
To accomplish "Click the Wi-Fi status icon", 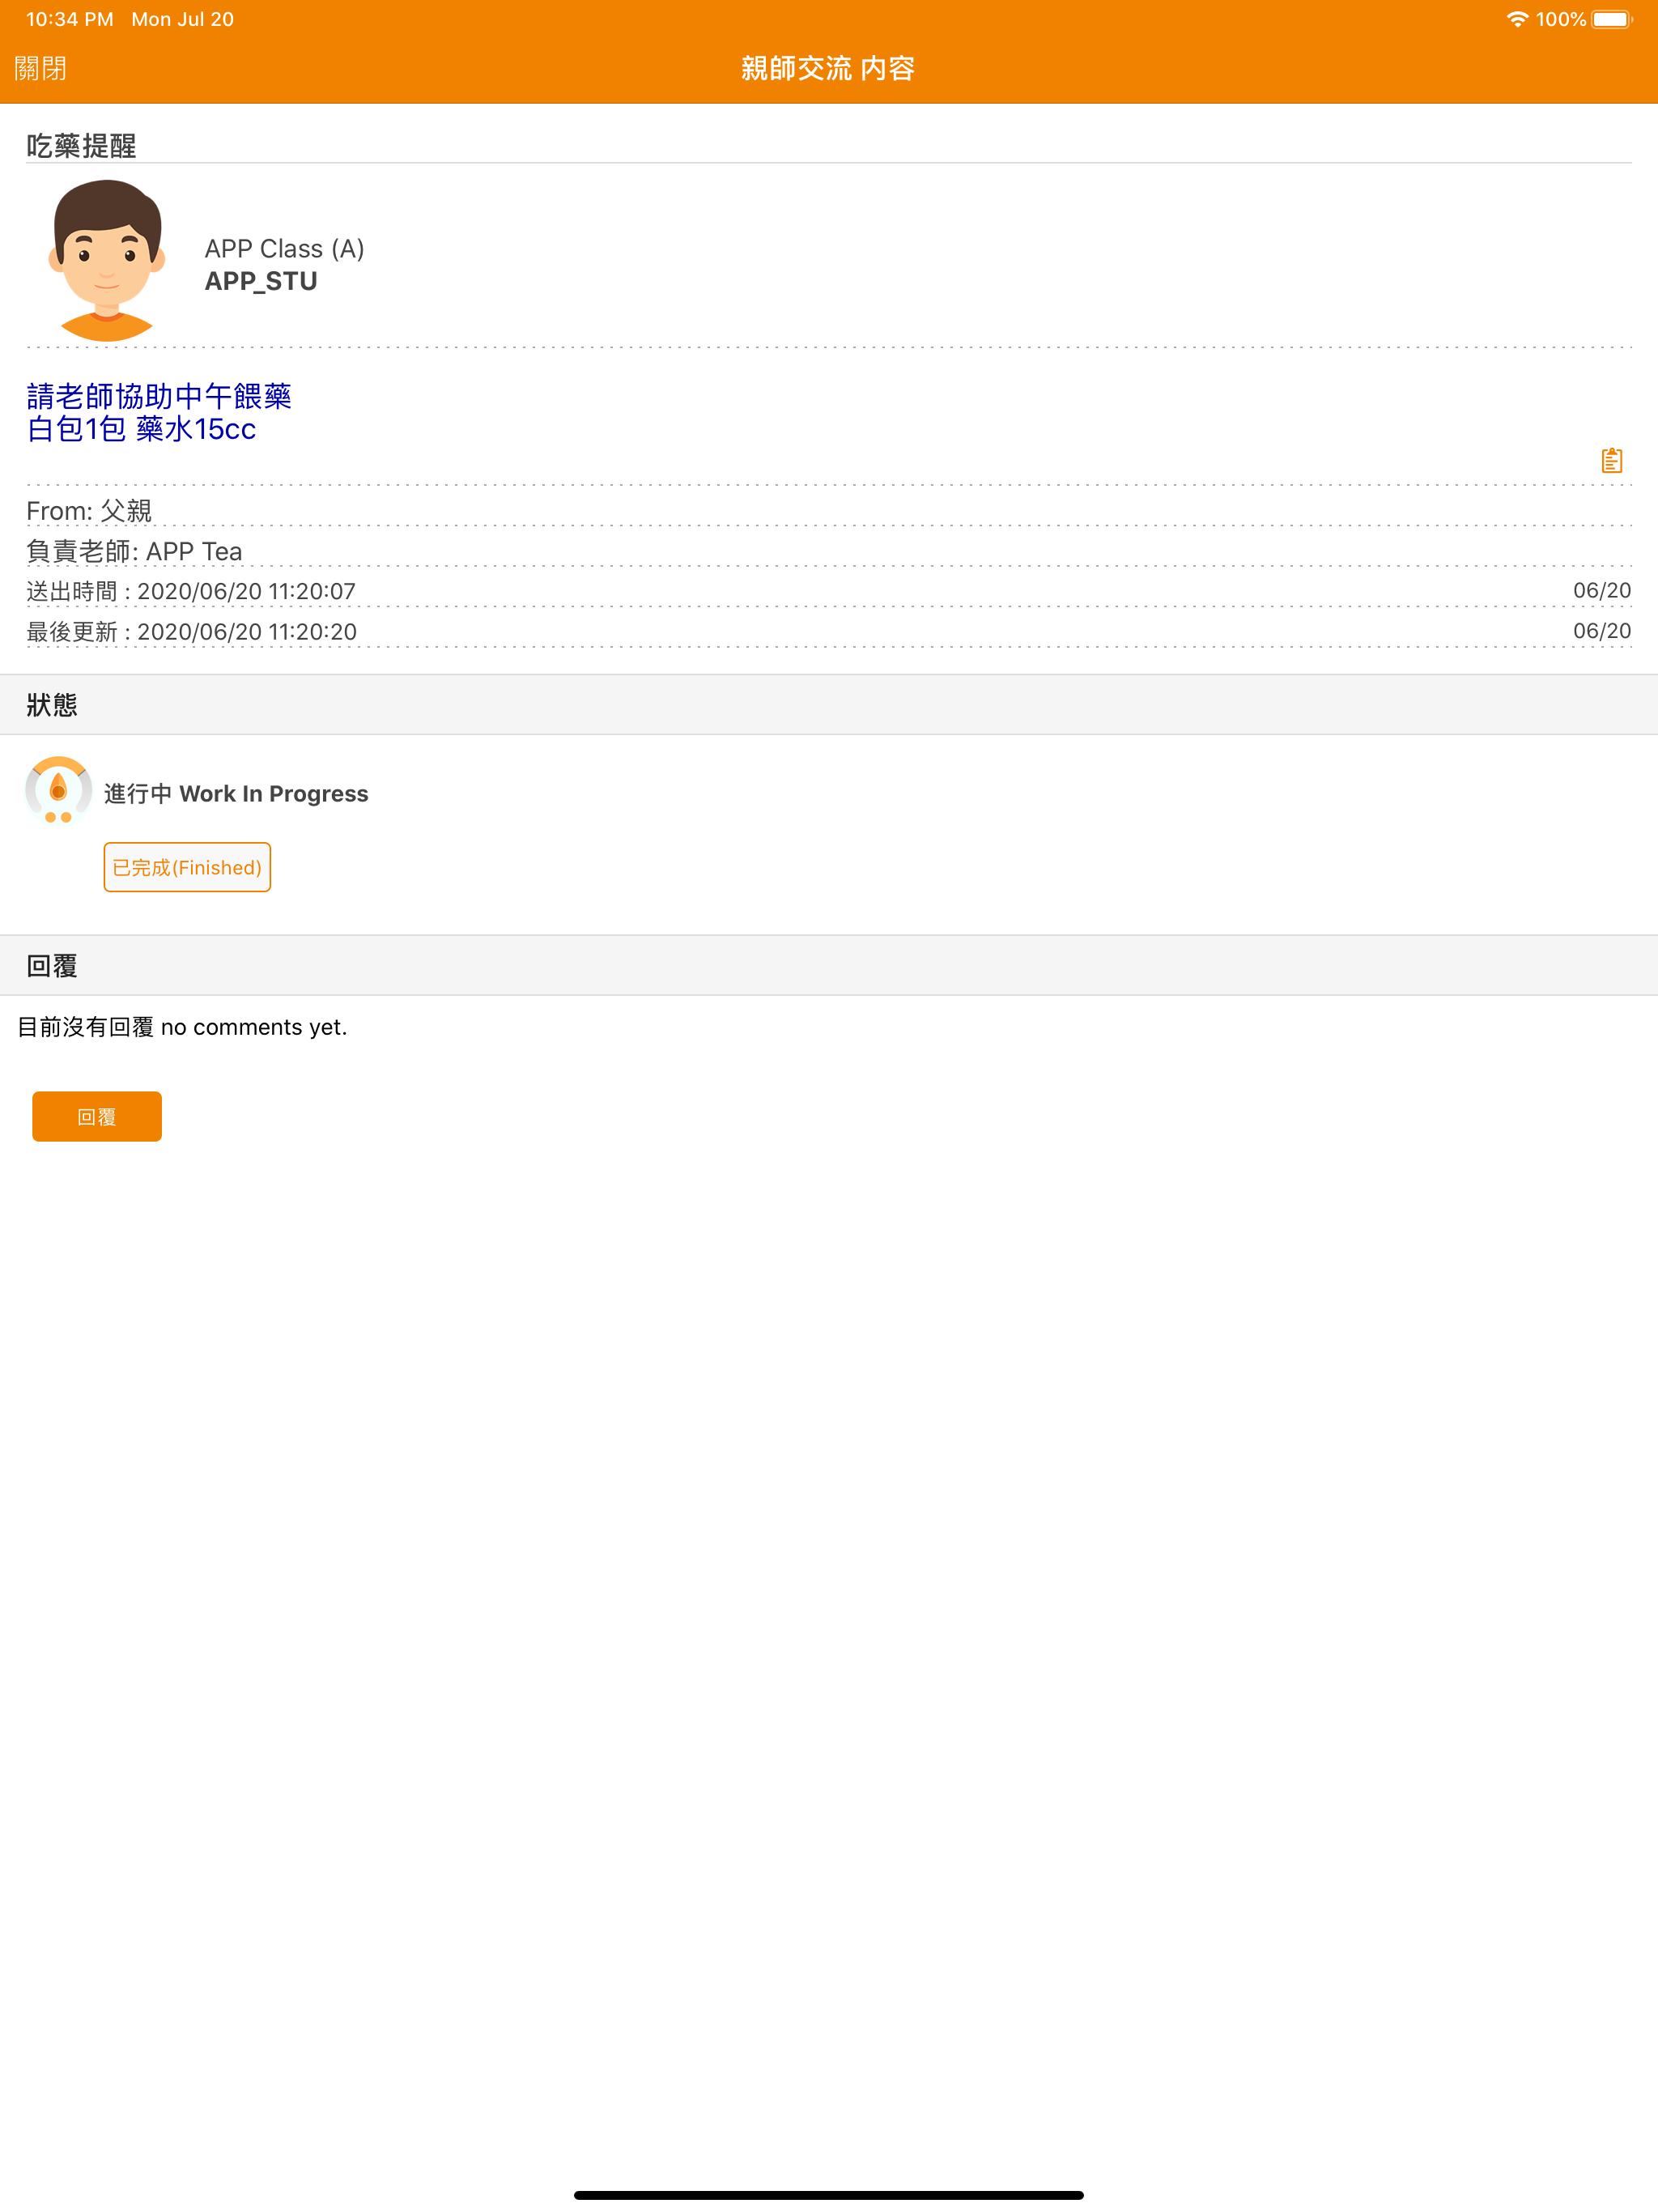I will point(1517,19).
